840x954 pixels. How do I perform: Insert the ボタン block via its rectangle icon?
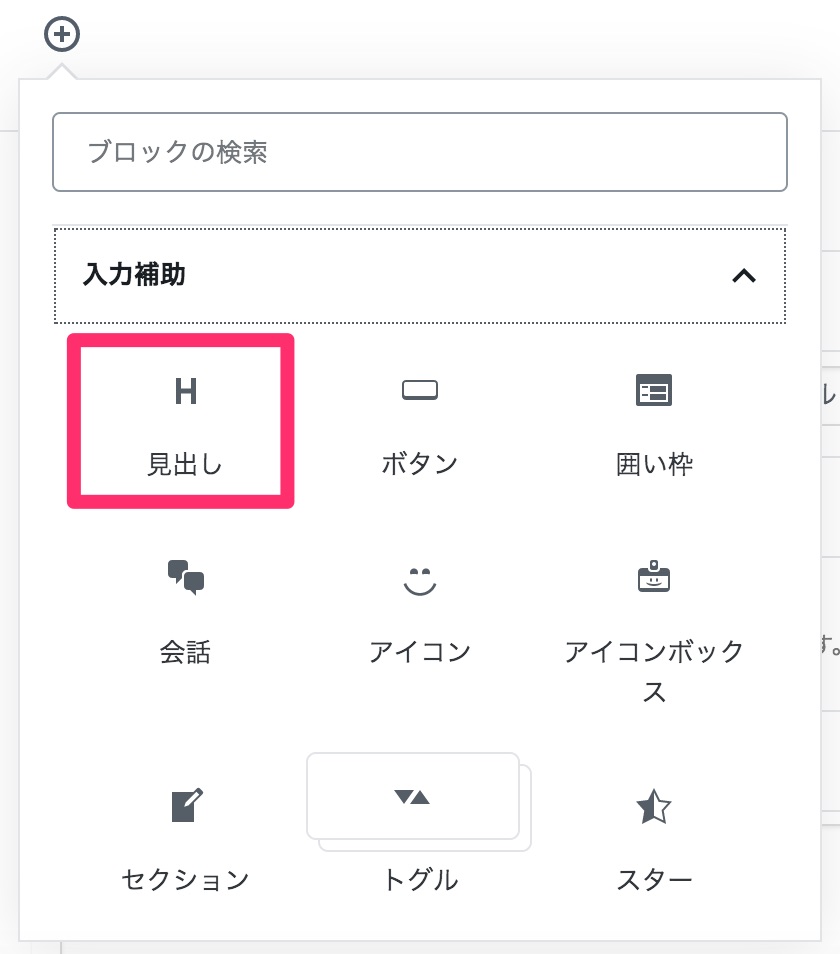click(419, 391)
